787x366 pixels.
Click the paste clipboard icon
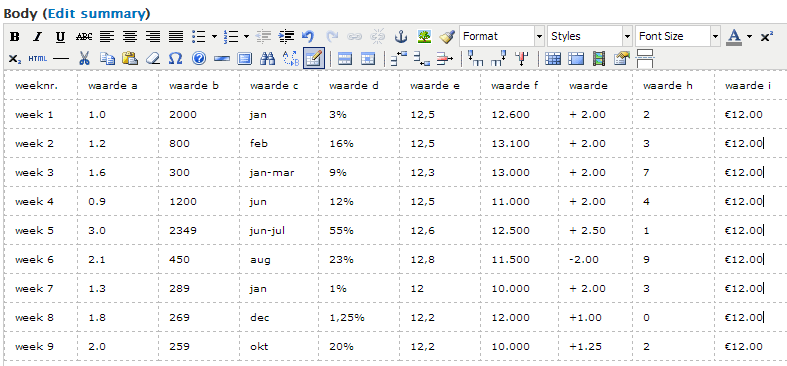pos(129,59)
